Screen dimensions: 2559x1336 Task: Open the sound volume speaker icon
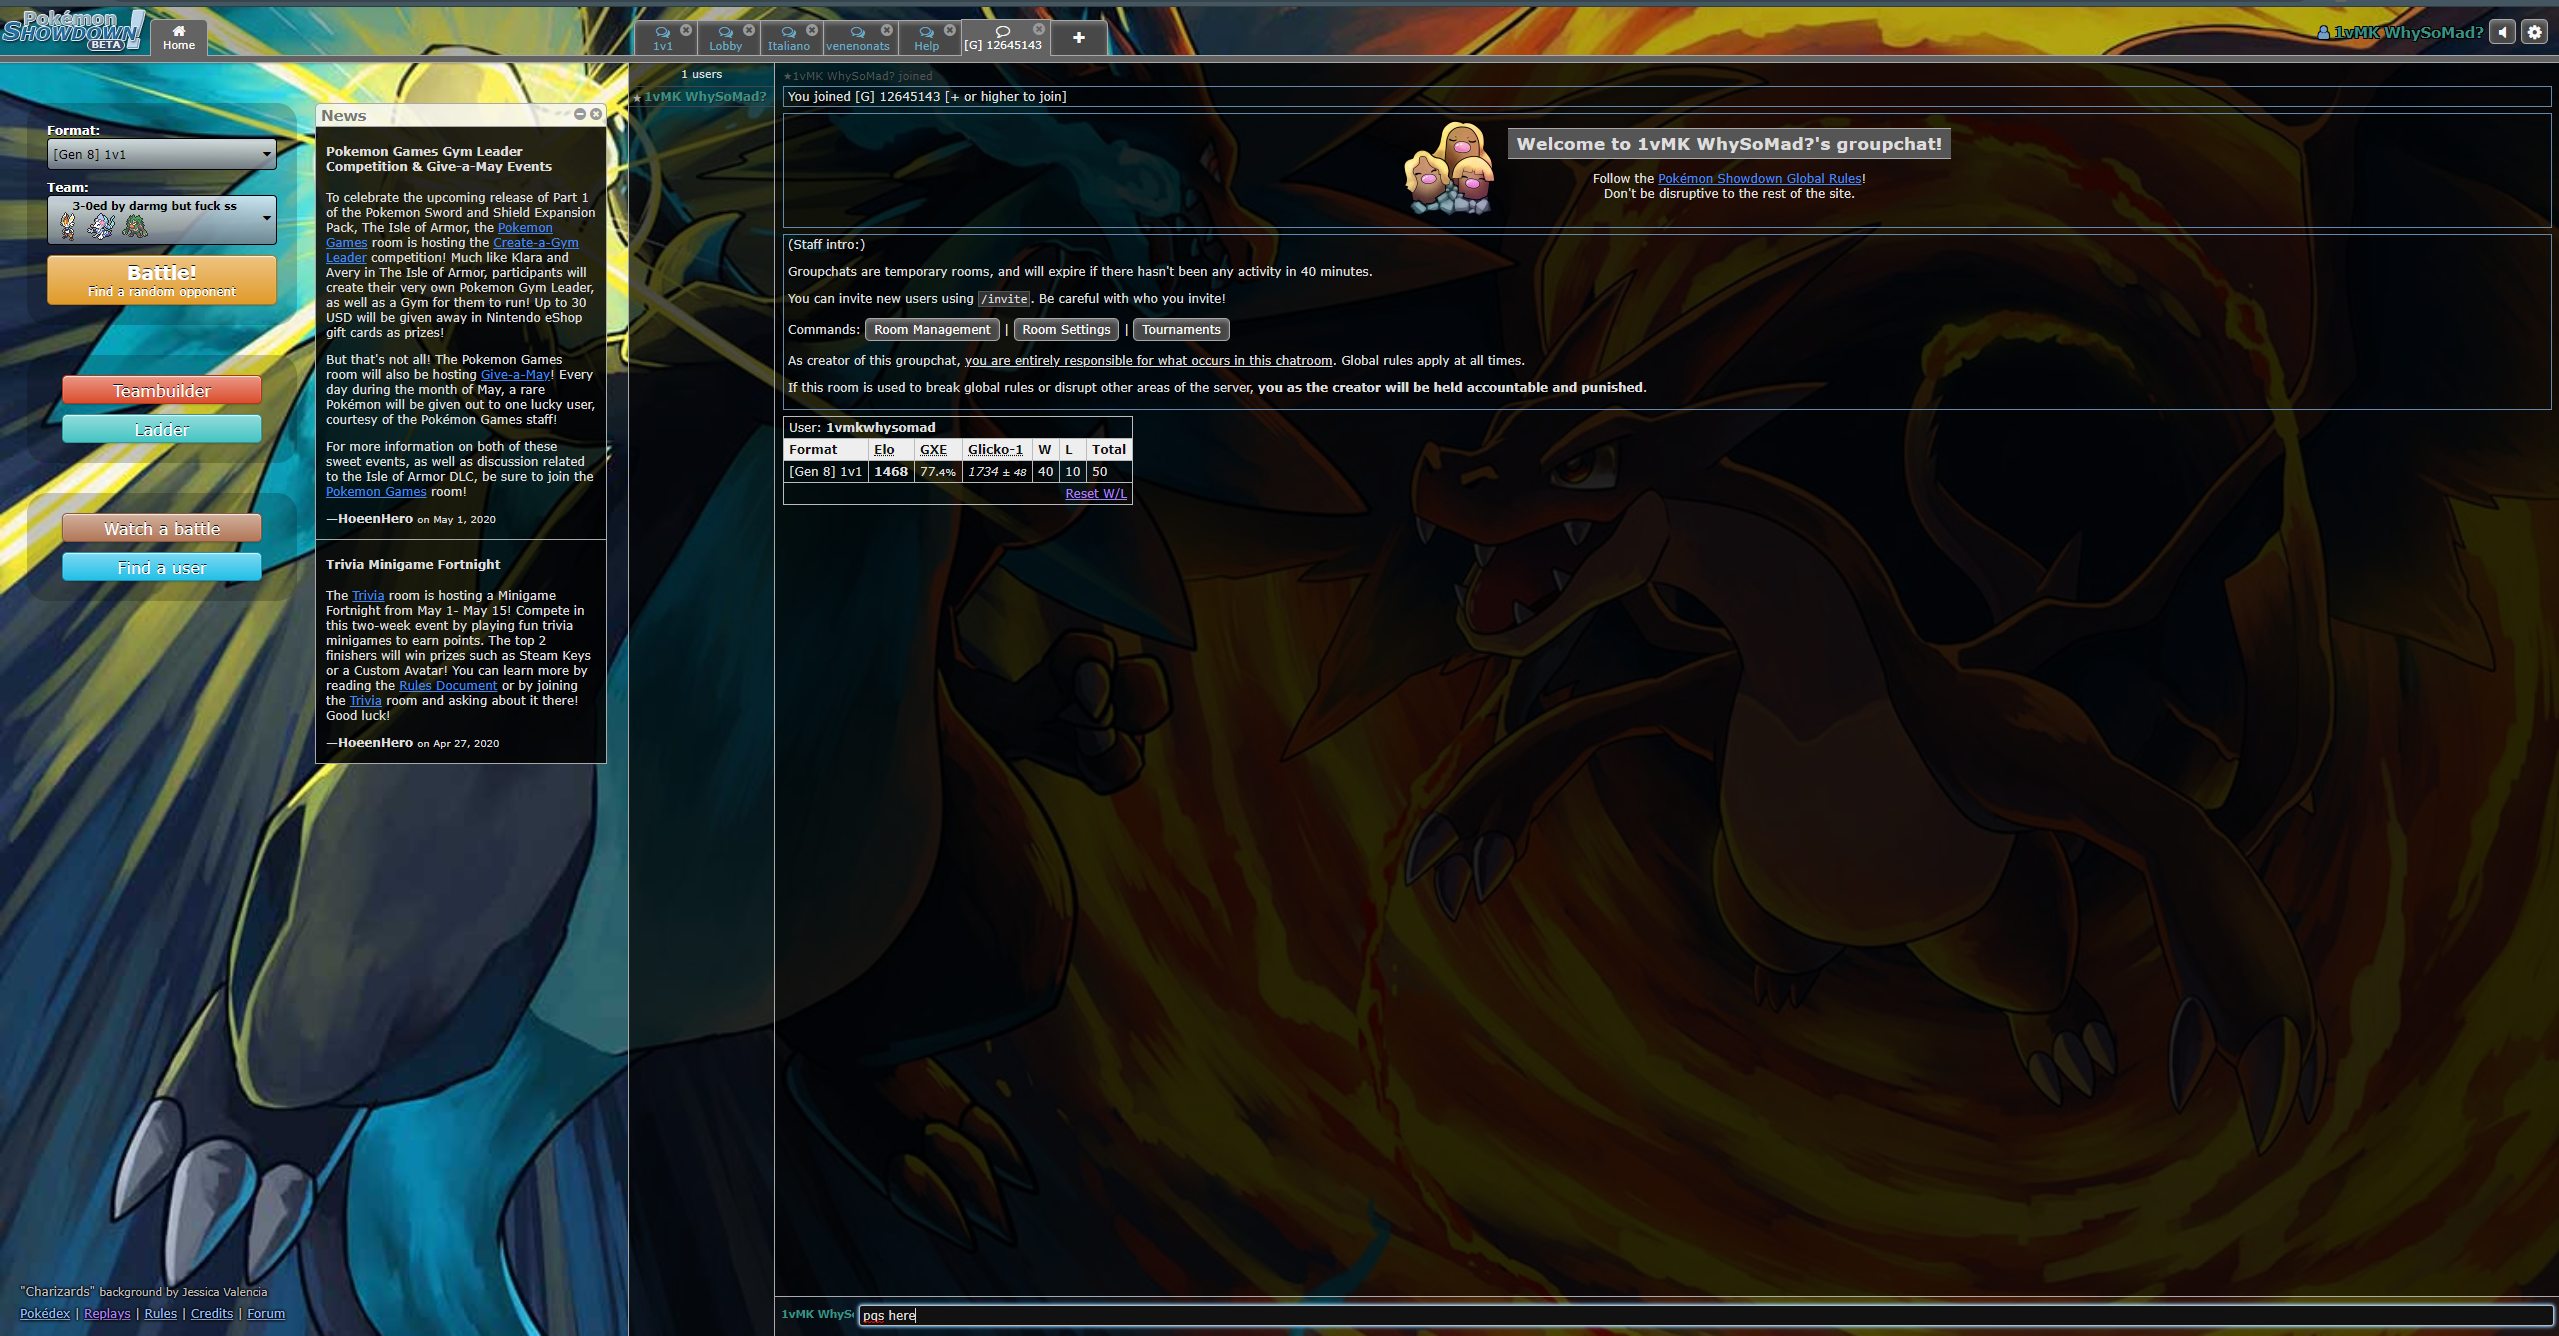coord(2502,32)
